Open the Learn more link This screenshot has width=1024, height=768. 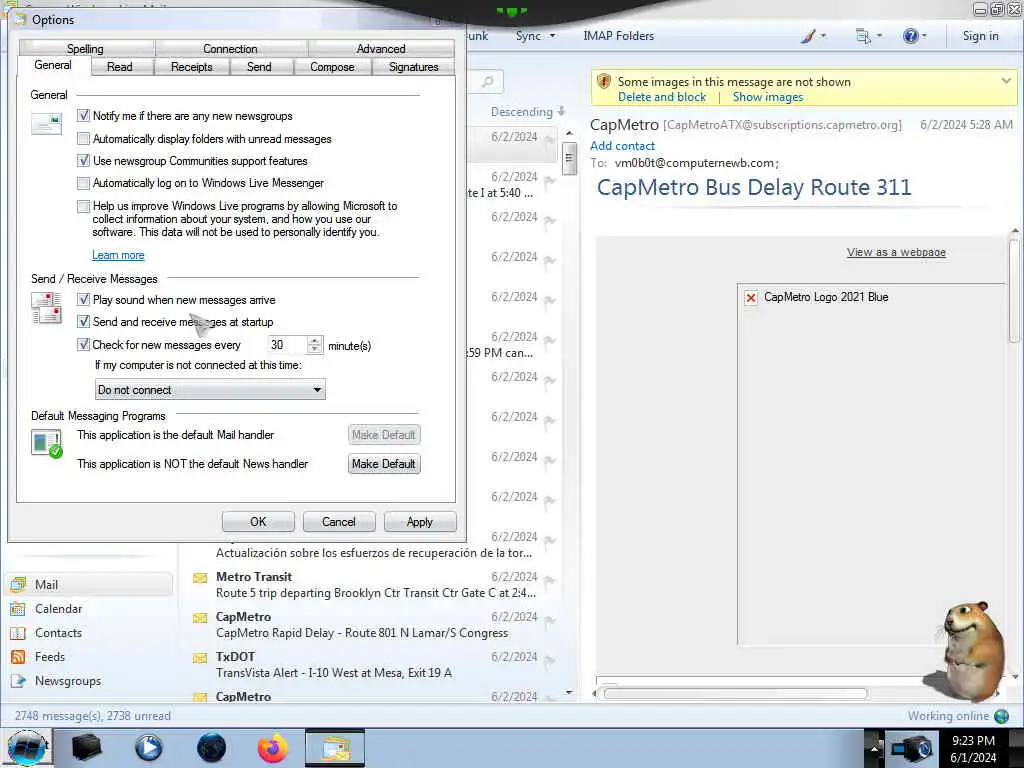[x=118, y=255]
